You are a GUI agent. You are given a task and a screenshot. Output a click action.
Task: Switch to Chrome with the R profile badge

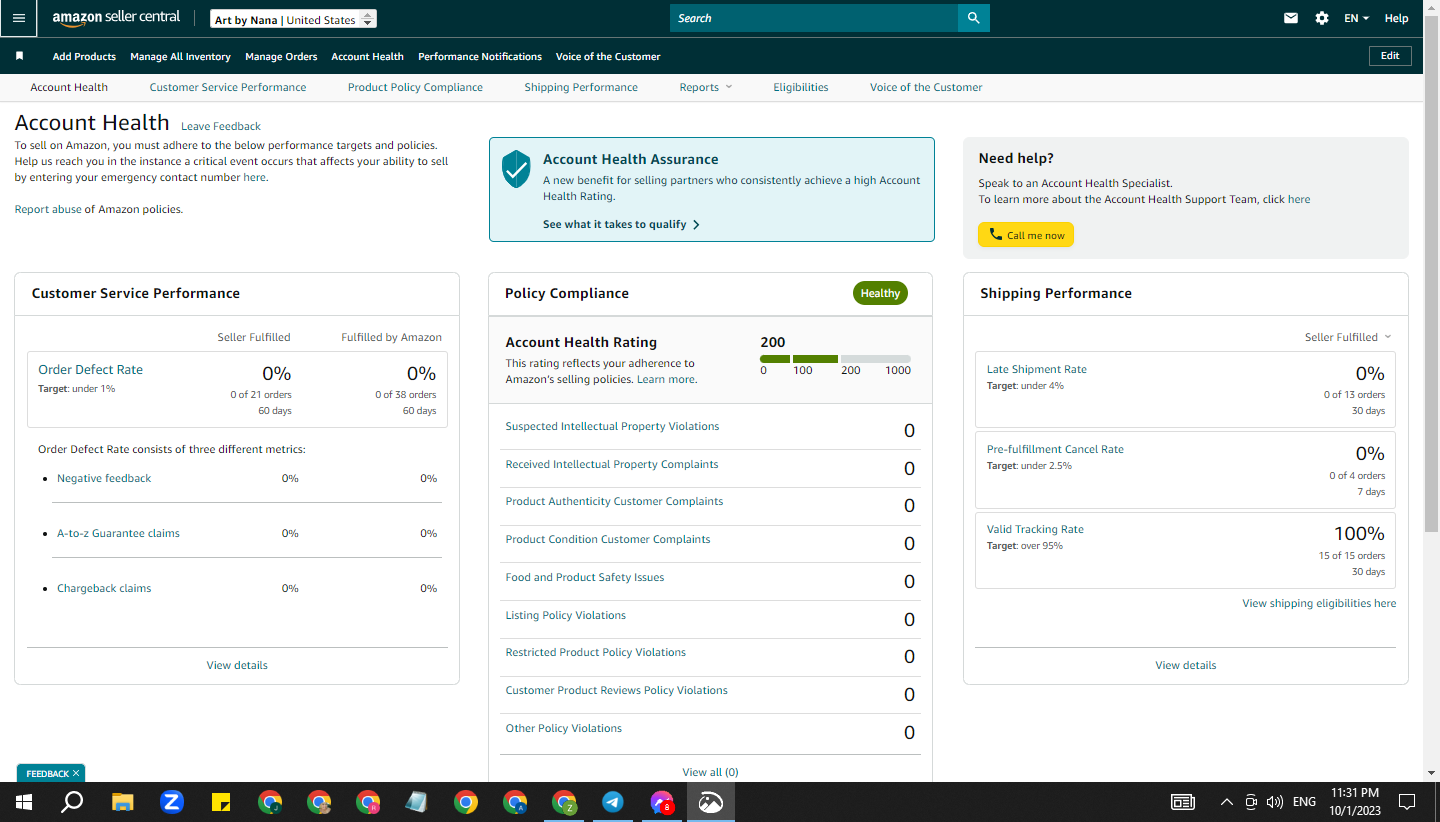pos(368,802)
